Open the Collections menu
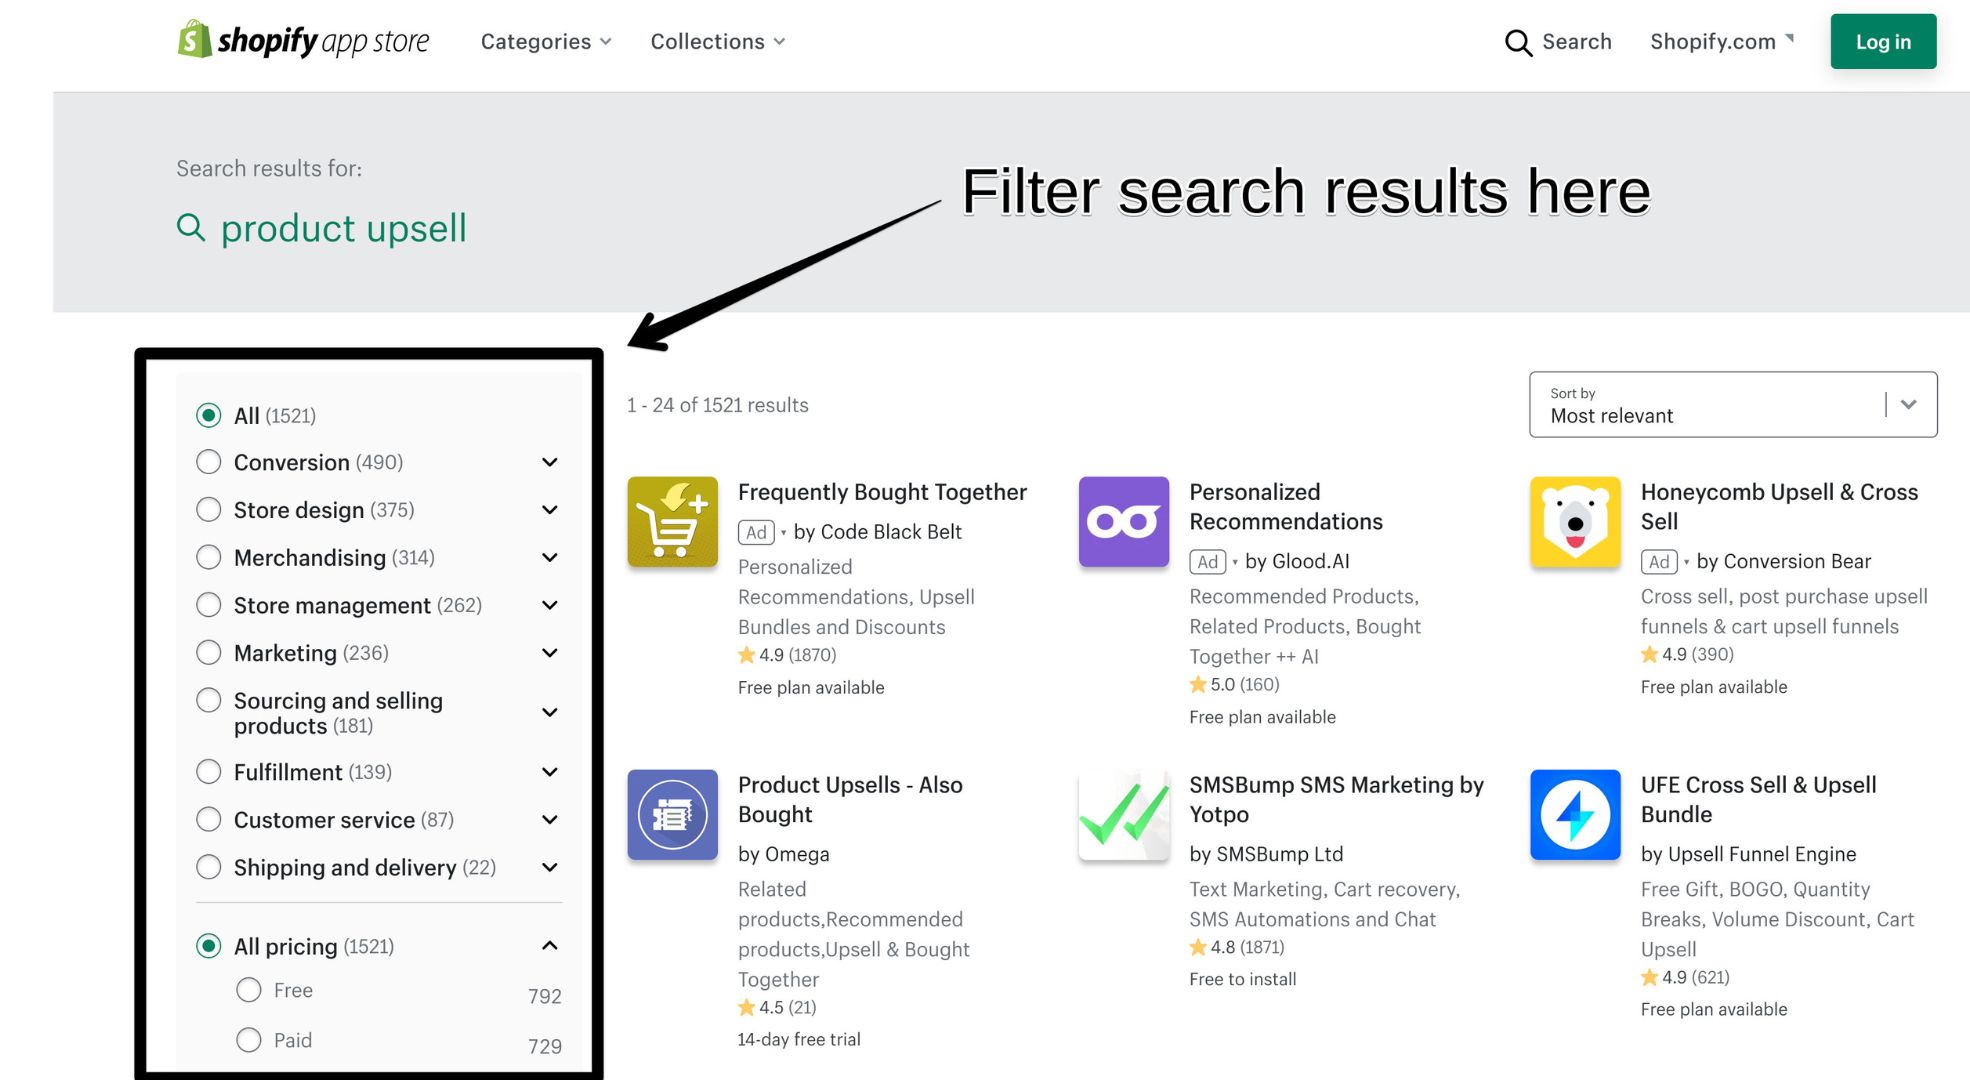The height and width of the screenshot is (1080, 1970). (718, 42)
